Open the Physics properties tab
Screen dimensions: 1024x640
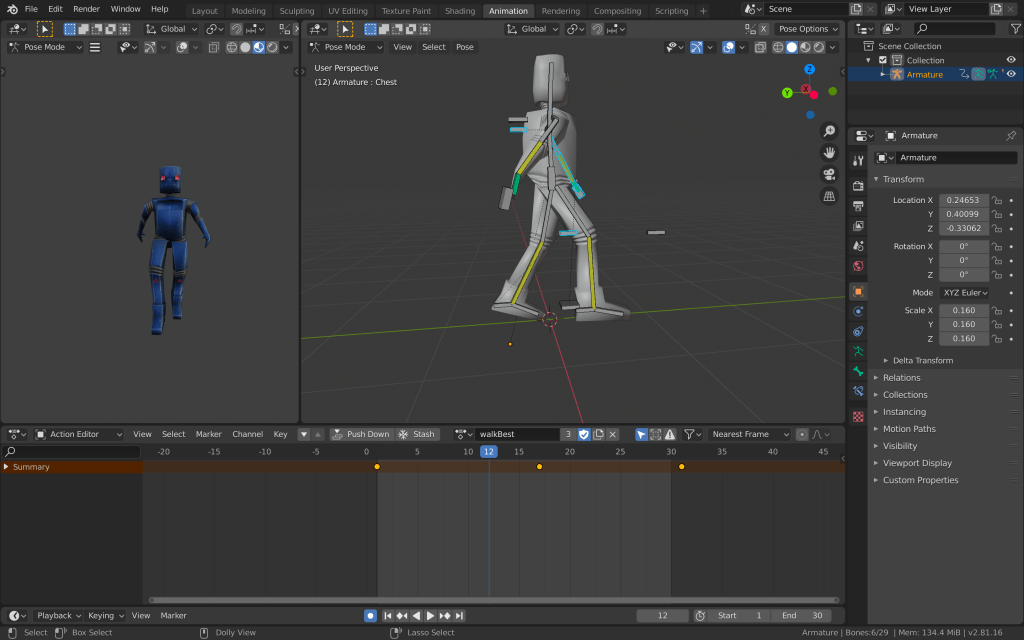[858, 311]
